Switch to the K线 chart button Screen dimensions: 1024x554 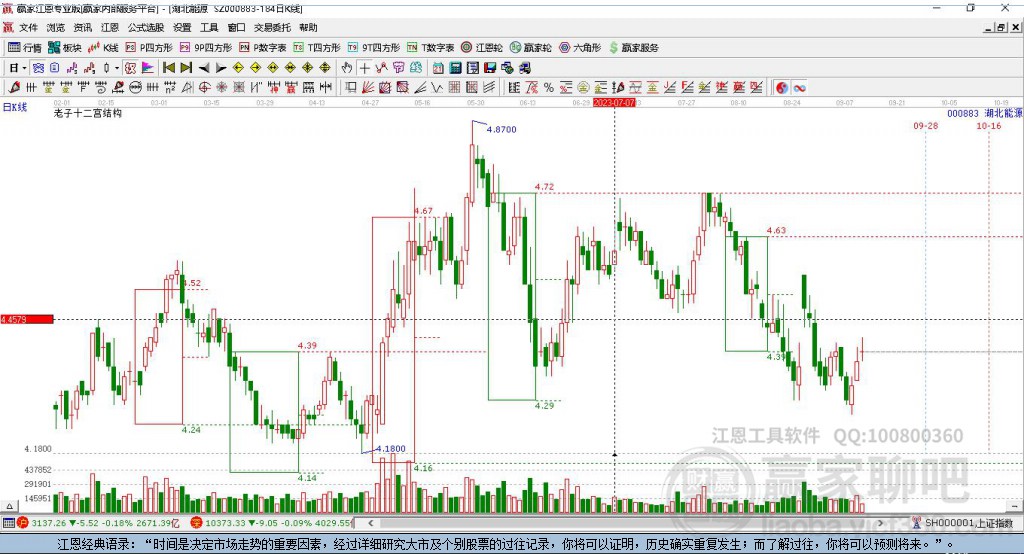pos(103,48)
